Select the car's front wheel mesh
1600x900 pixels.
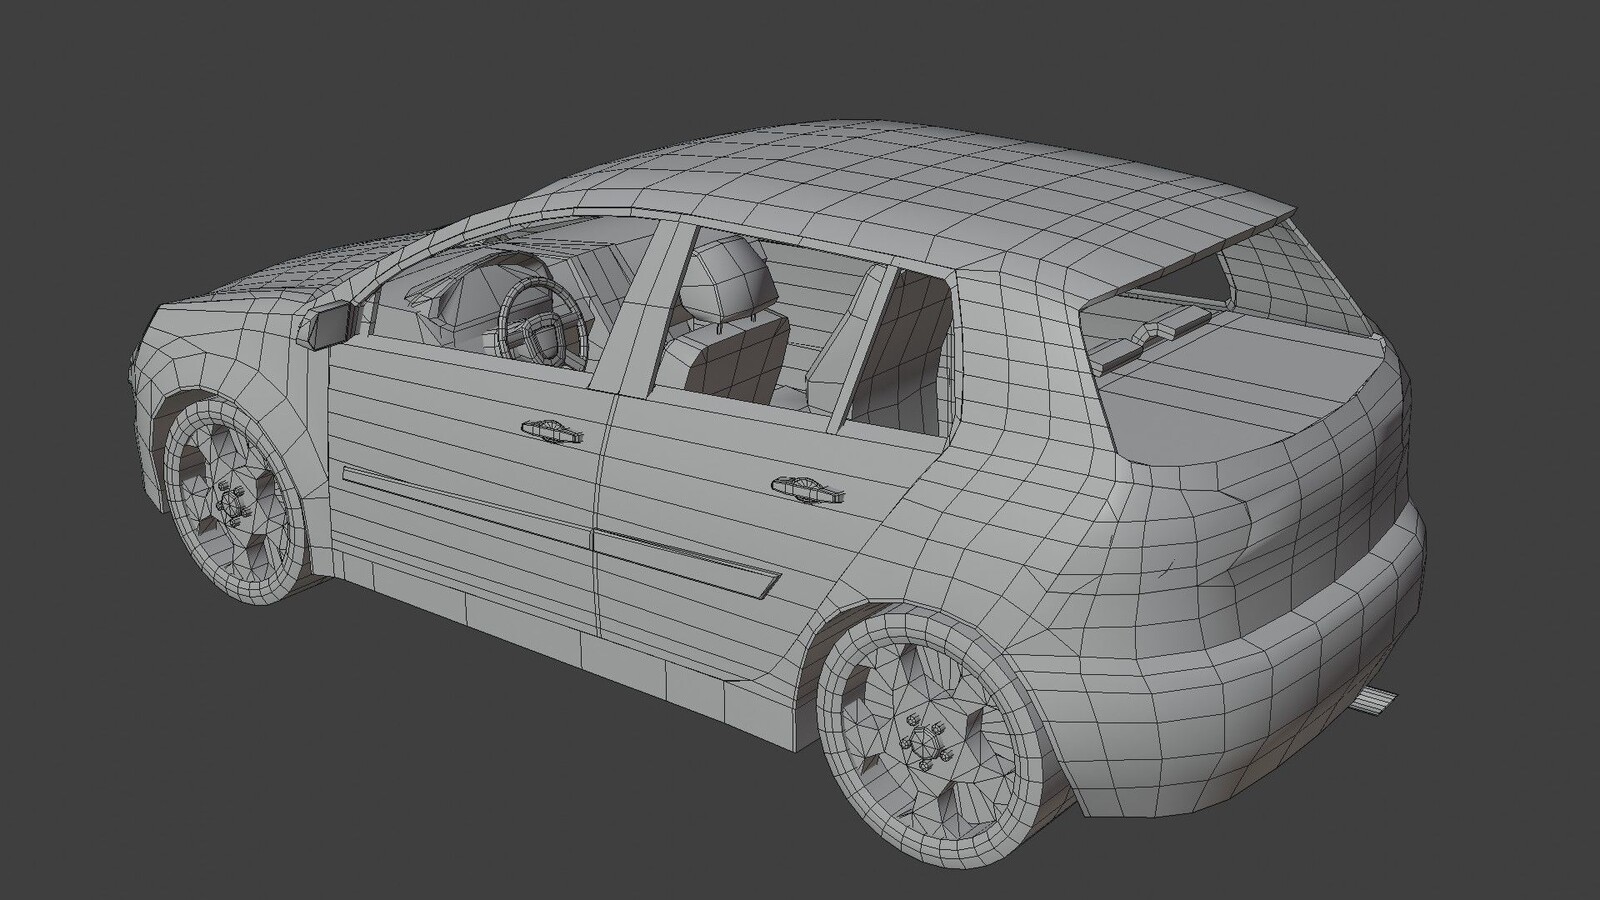[234, 503]
